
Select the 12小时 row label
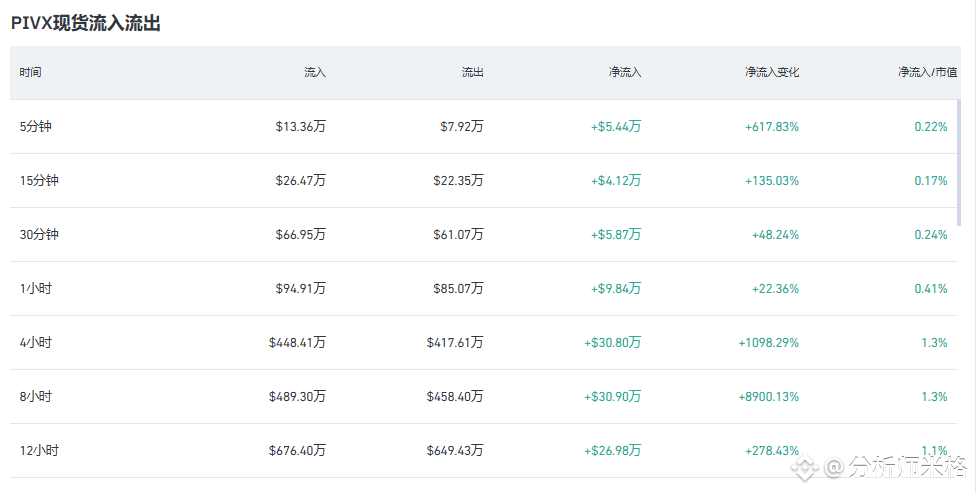pyautogui.click(x=38, y=451)
